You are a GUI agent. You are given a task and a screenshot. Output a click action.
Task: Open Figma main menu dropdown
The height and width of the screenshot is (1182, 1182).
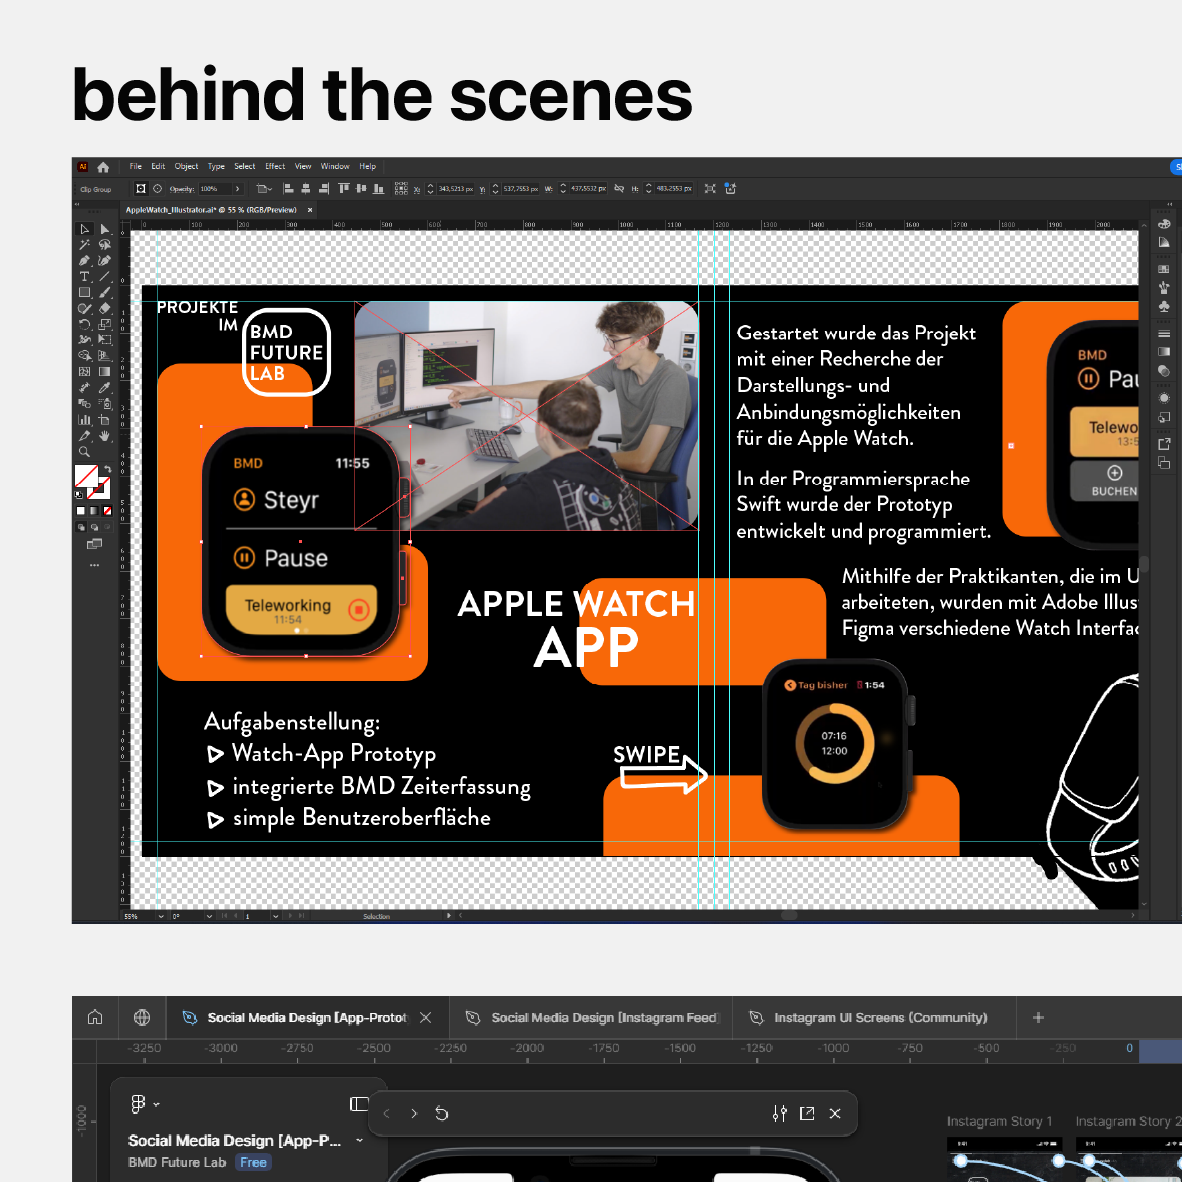click(145, 1104)
